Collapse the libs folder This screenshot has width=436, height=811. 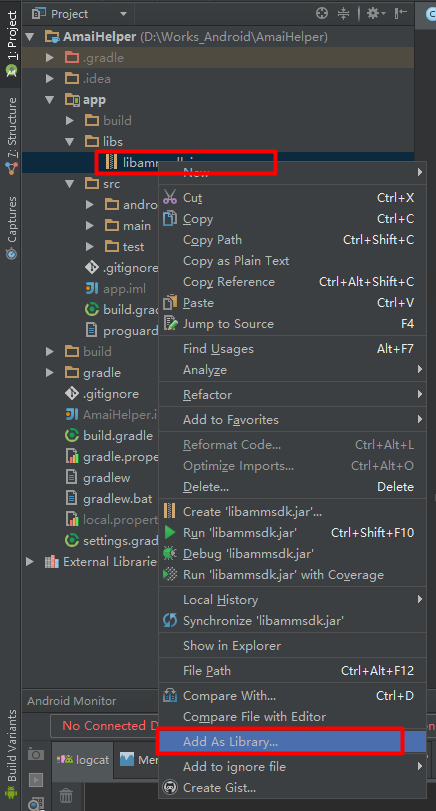(x=70, y=141)
